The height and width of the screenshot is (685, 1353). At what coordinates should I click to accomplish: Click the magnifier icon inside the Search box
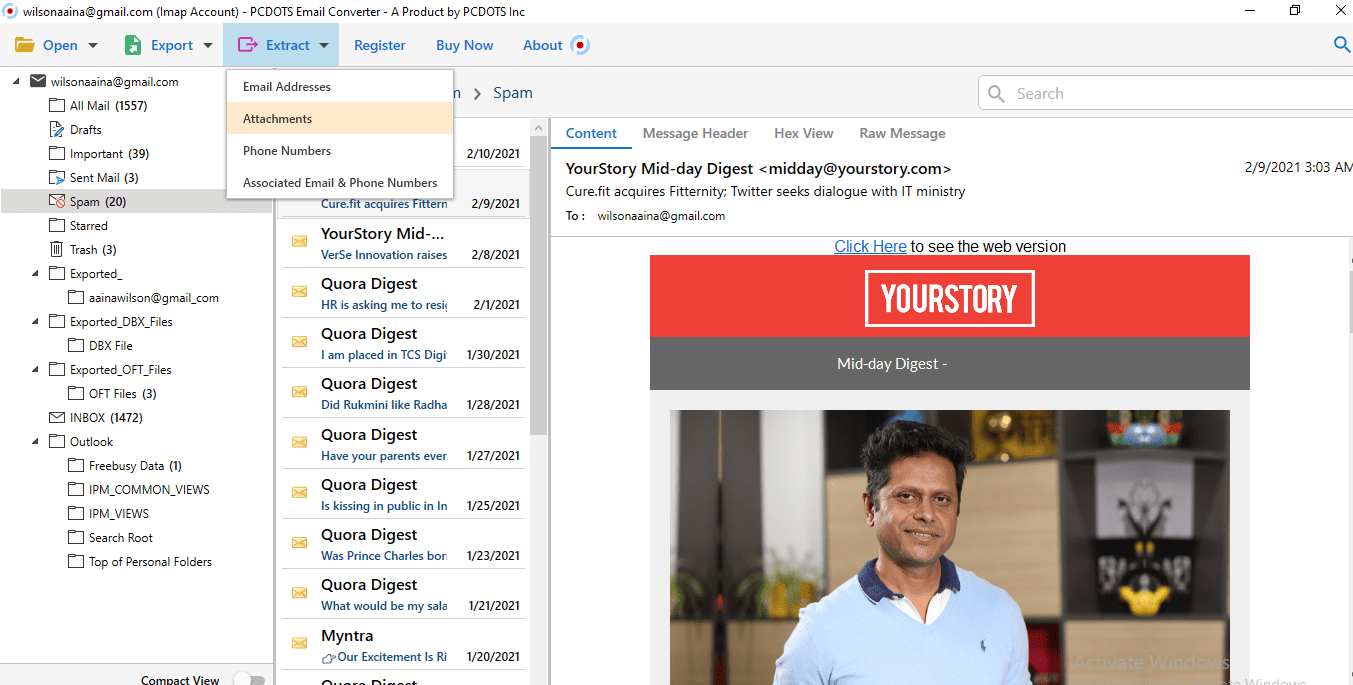996,94
